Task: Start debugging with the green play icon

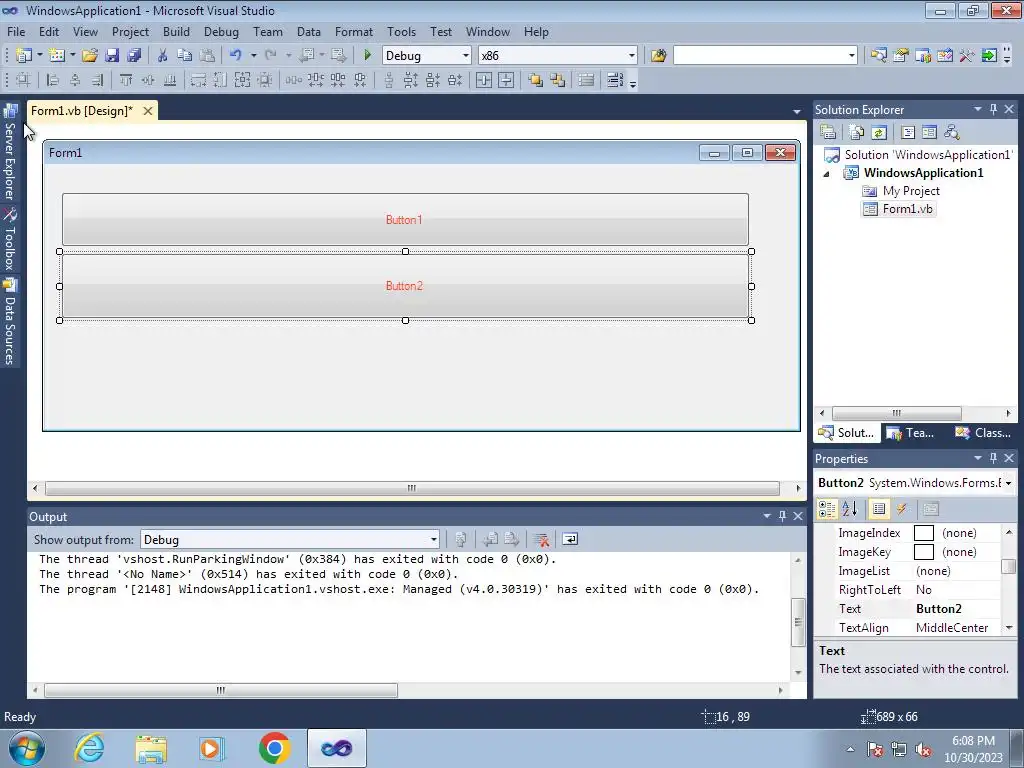Action: click(367, 56)
